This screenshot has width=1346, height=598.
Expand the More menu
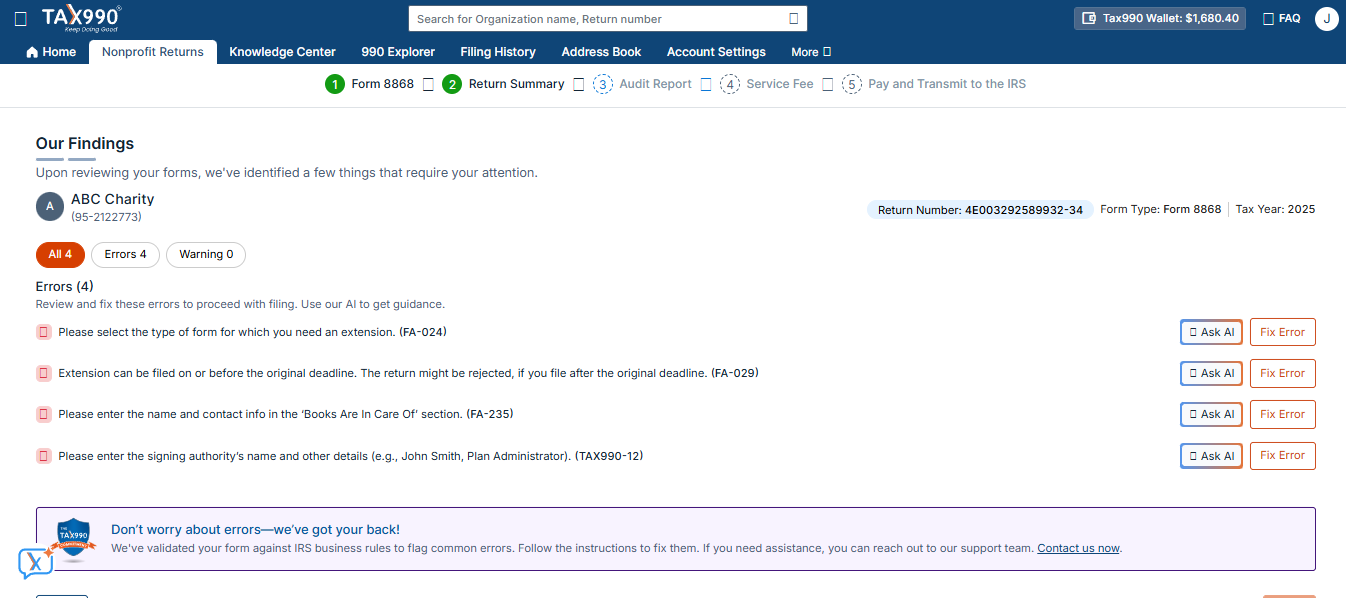click(811, 52)
